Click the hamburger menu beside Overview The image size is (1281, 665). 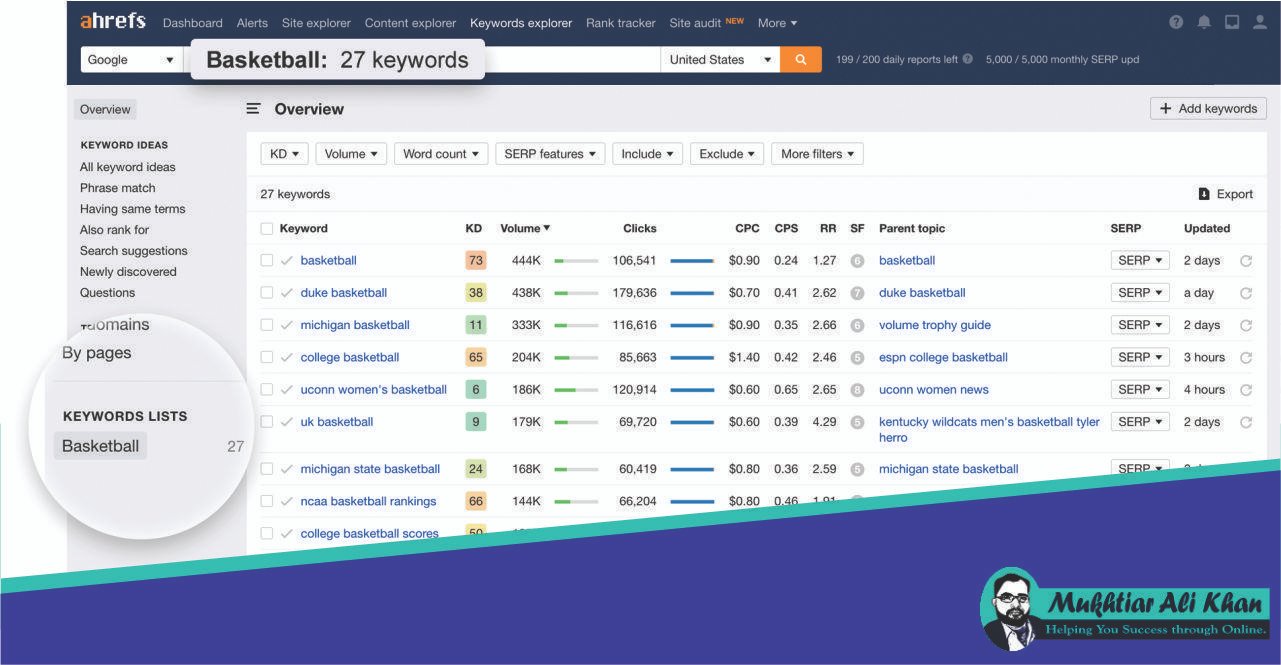pos(254,109)
